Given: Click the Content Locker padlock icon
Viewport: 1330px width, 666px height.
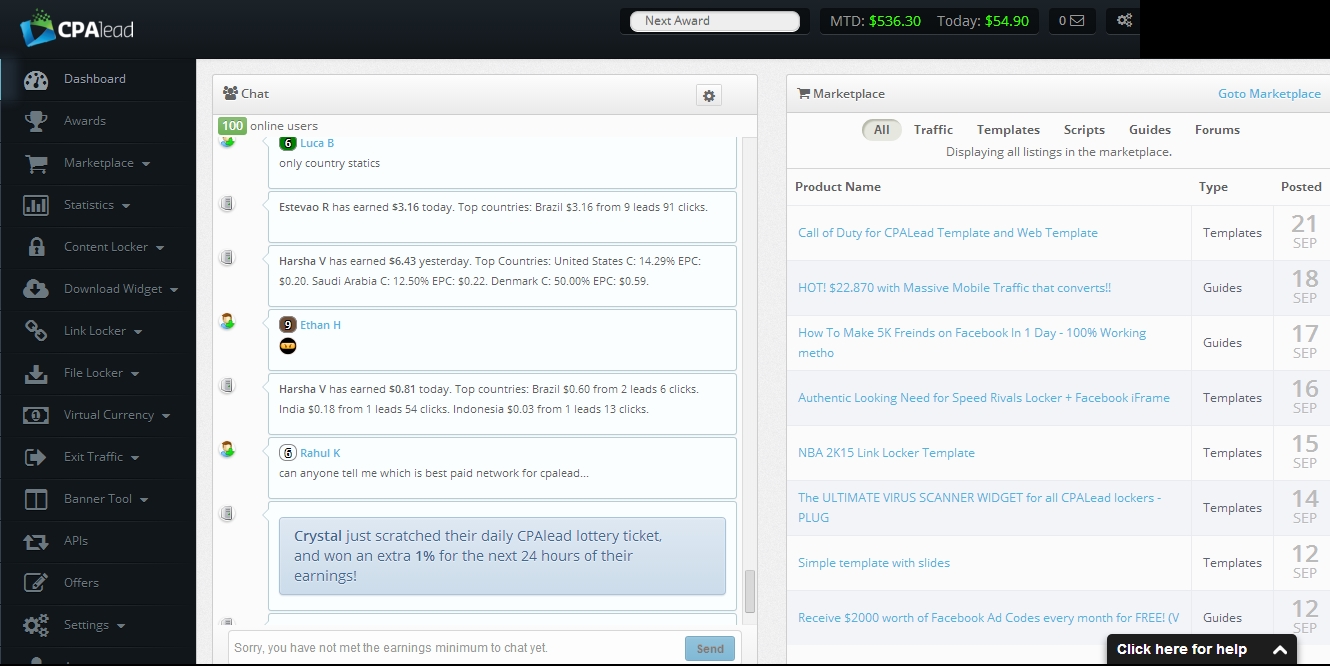Looking at the screenshot, I should 36,247.
